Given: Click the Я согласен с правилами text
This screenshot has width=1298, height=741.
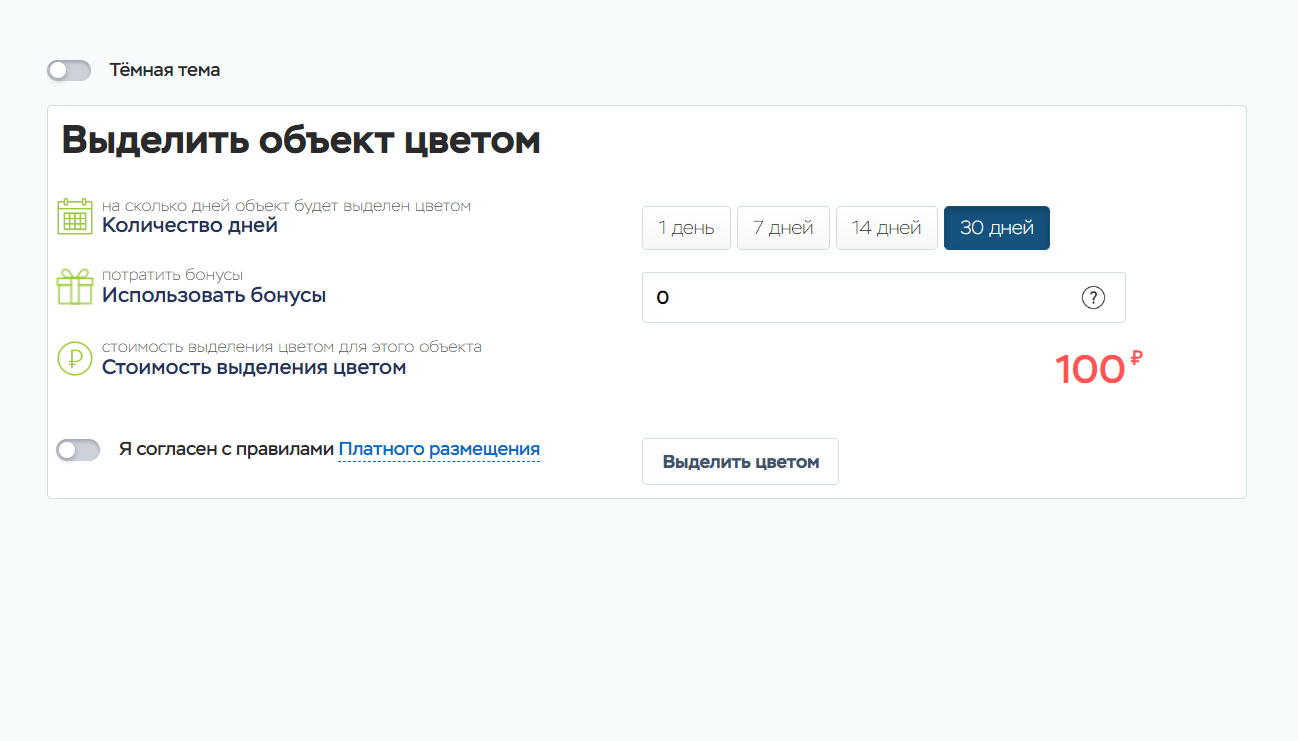Looking at the screenshot, I should (x=226, y=450).
